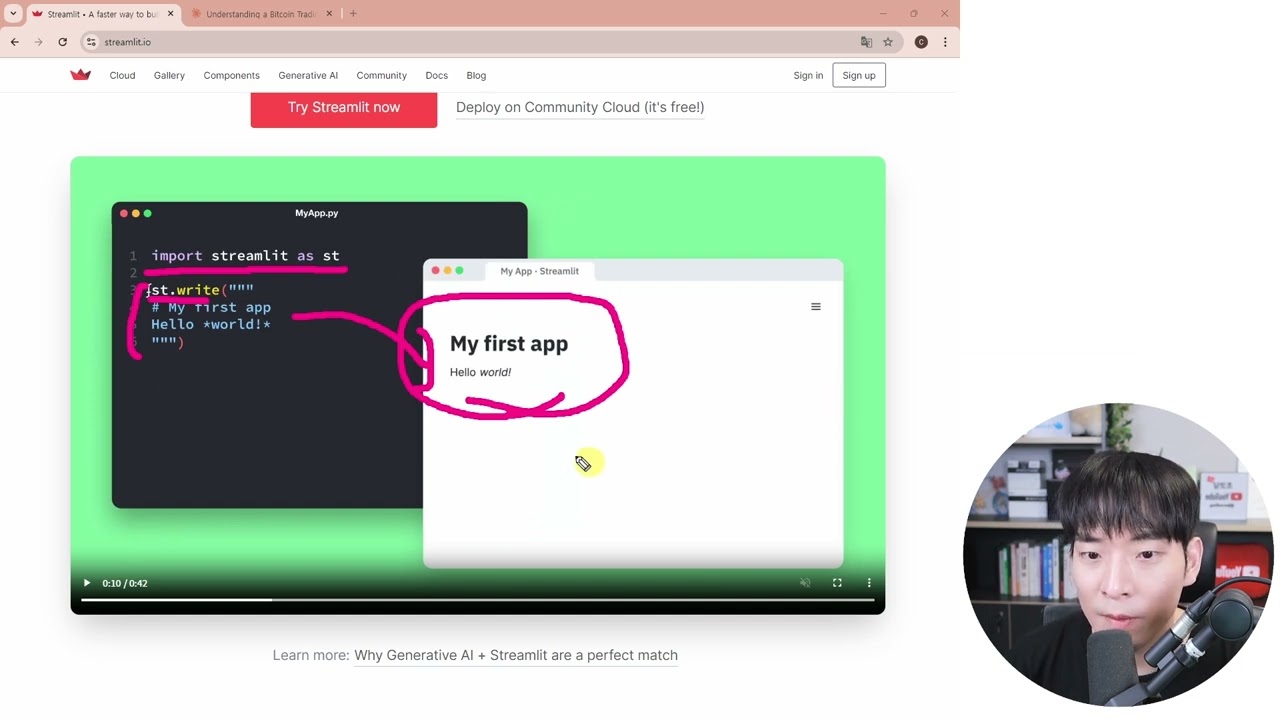
Task: Open the Docs nav item
Action: click(x=436, y=75)
